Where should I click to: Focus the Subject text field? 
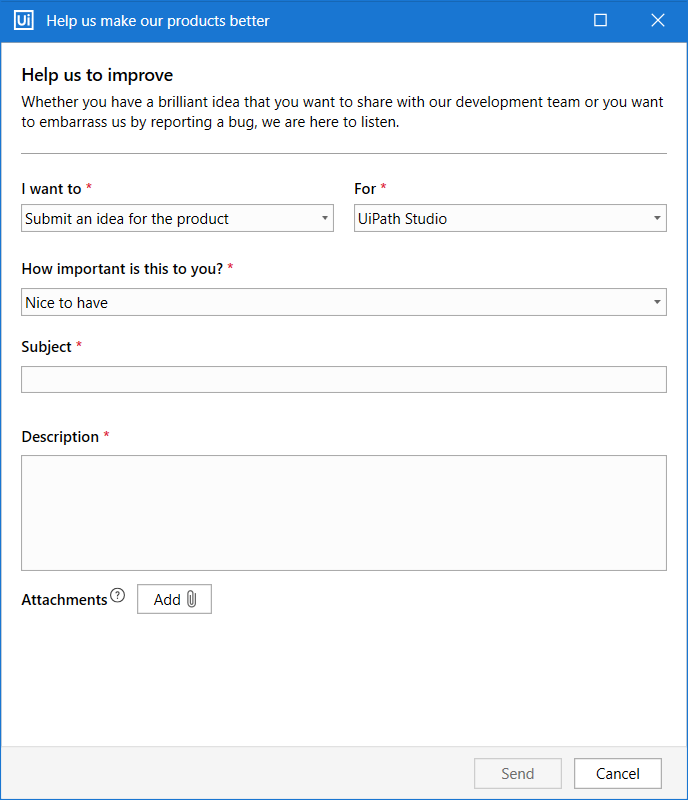pyautogui.click(x=343, y=379)
